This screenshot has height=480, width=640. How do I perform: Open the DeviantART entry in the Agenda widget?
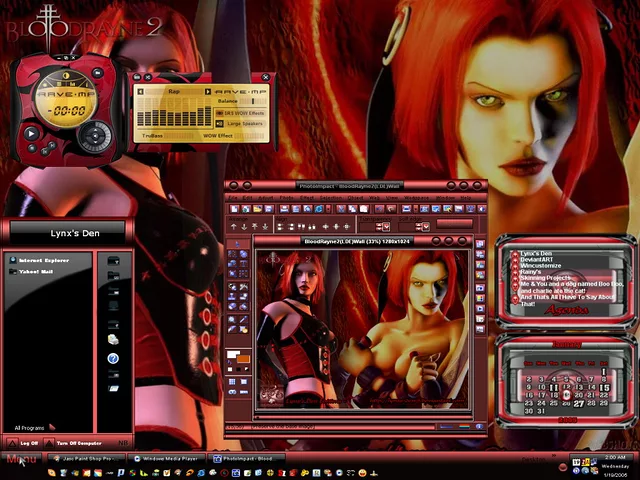pos(536,259)
